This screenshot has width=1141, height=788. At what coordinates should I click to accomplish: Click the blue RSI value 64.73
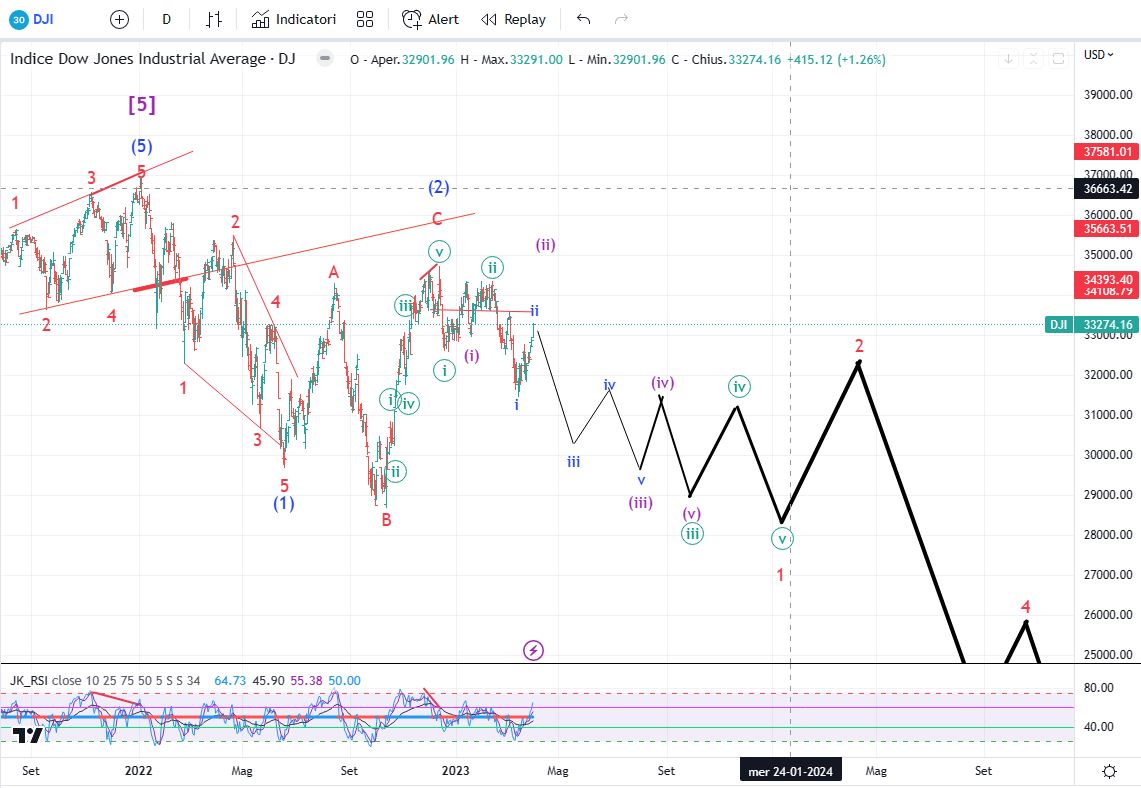pyautogui.click(x=229, y=680)
